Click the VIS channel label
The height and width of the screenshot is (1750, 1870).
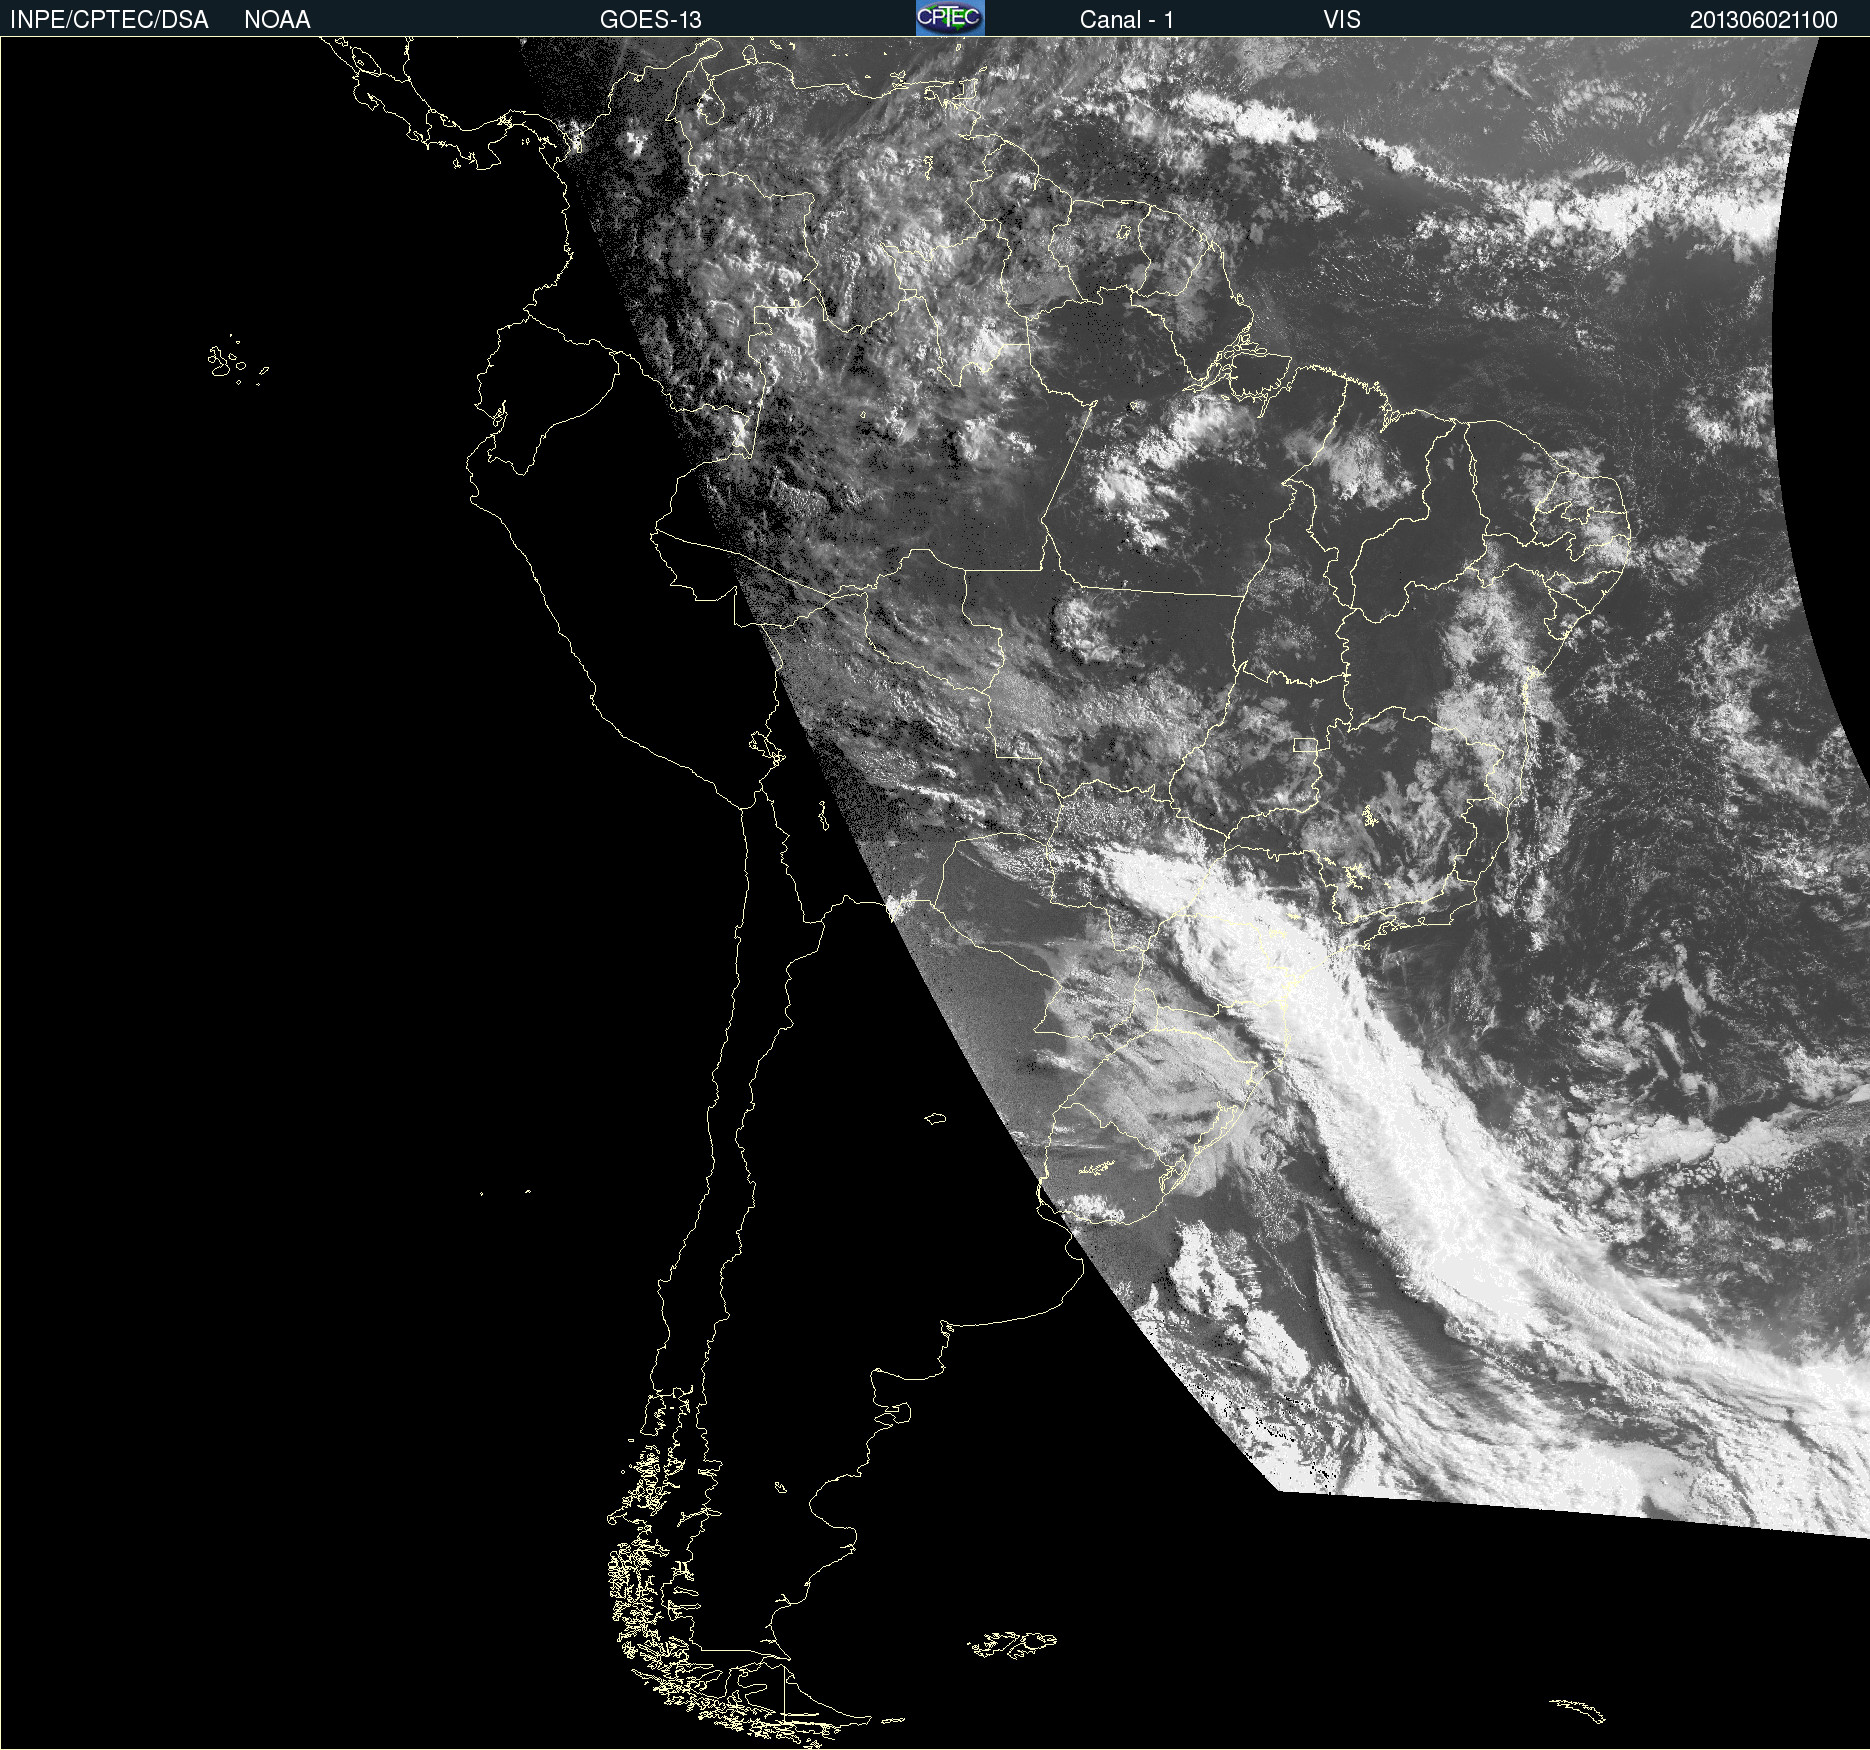[1342, 20]
